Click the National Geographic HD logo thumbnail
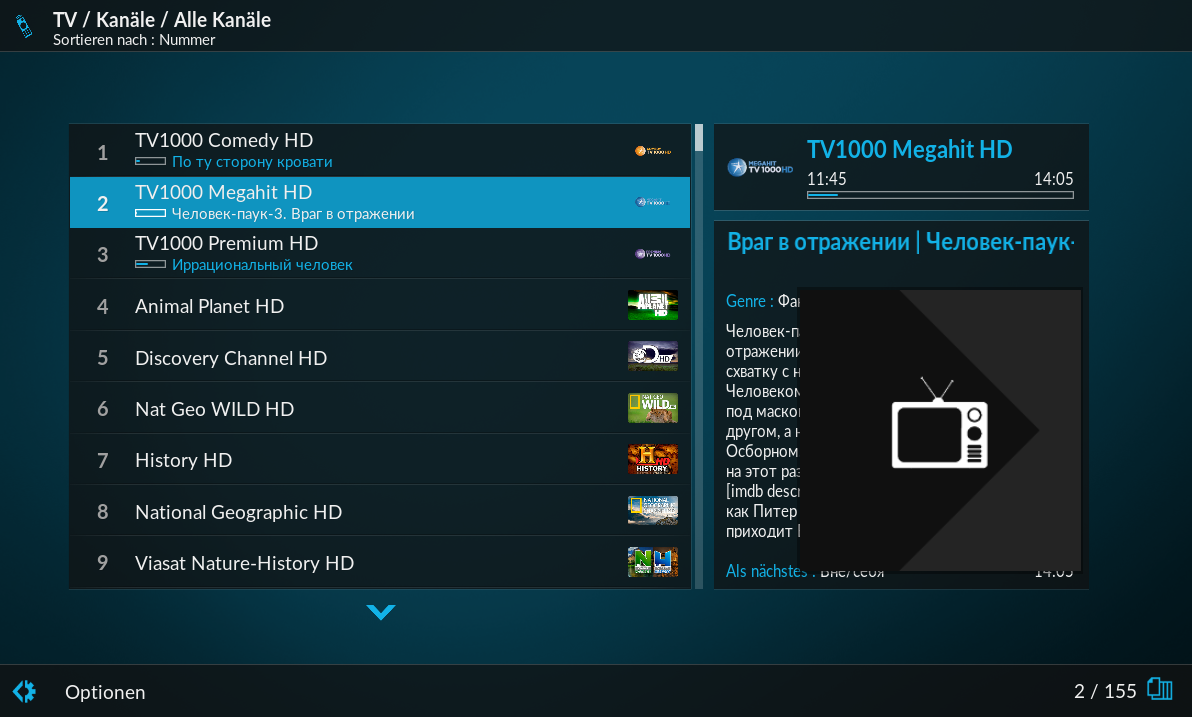 click(x=653, y=510)
